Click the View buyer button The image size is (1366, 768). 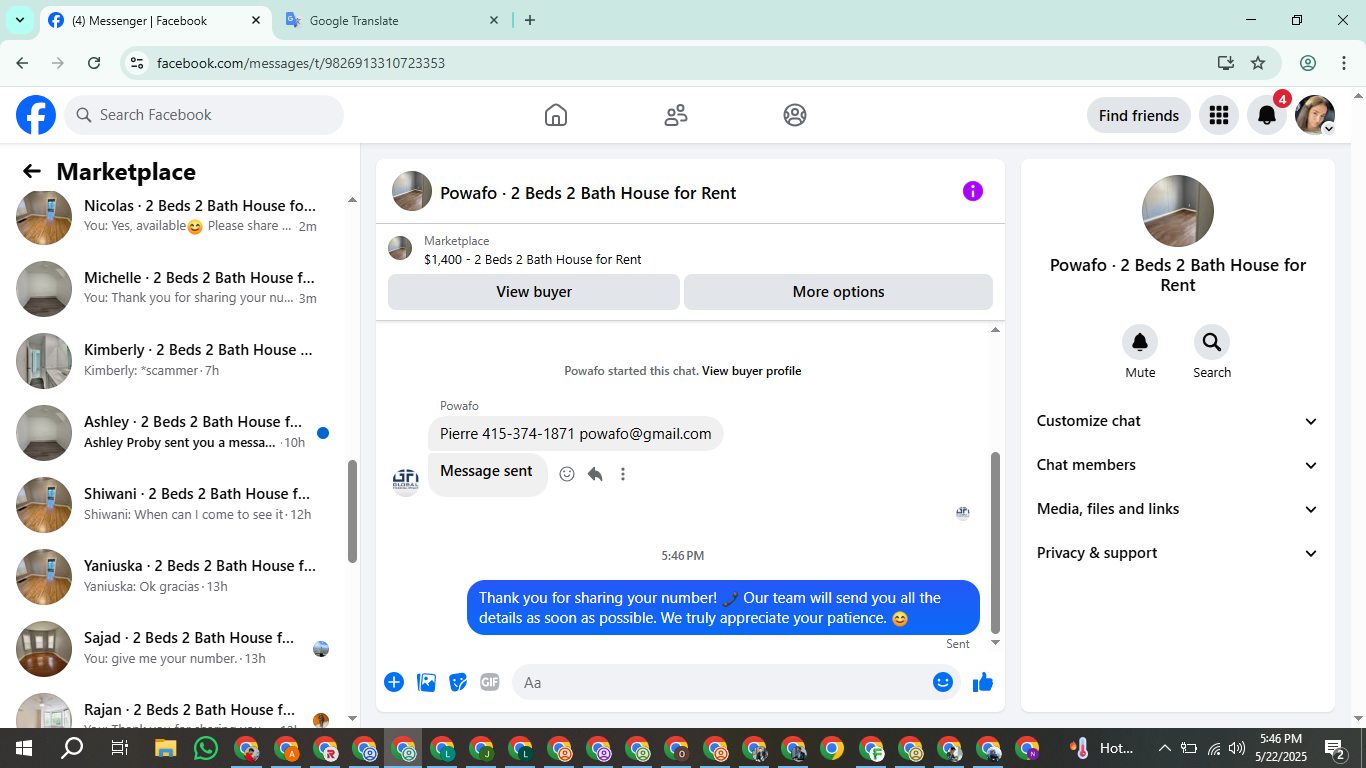(x=534, y=292)
